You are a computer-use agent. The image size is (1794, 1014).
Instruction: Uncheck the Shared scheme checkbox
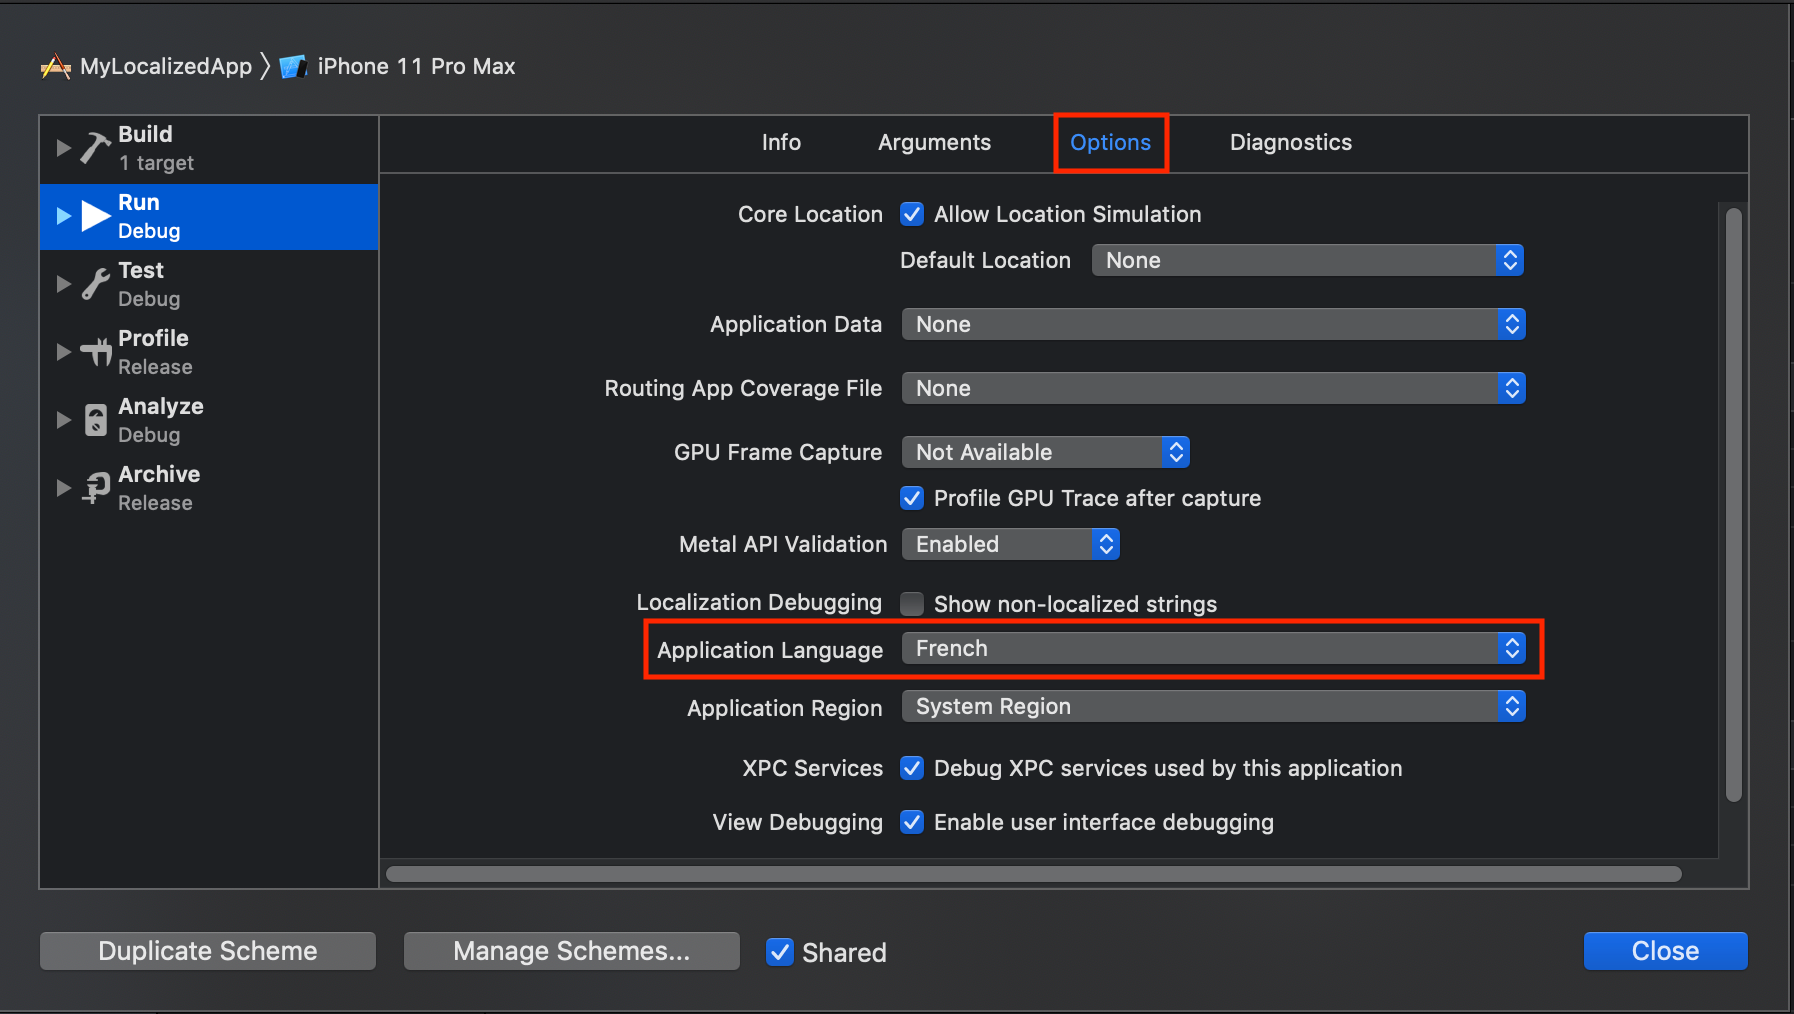click(780, 952)
